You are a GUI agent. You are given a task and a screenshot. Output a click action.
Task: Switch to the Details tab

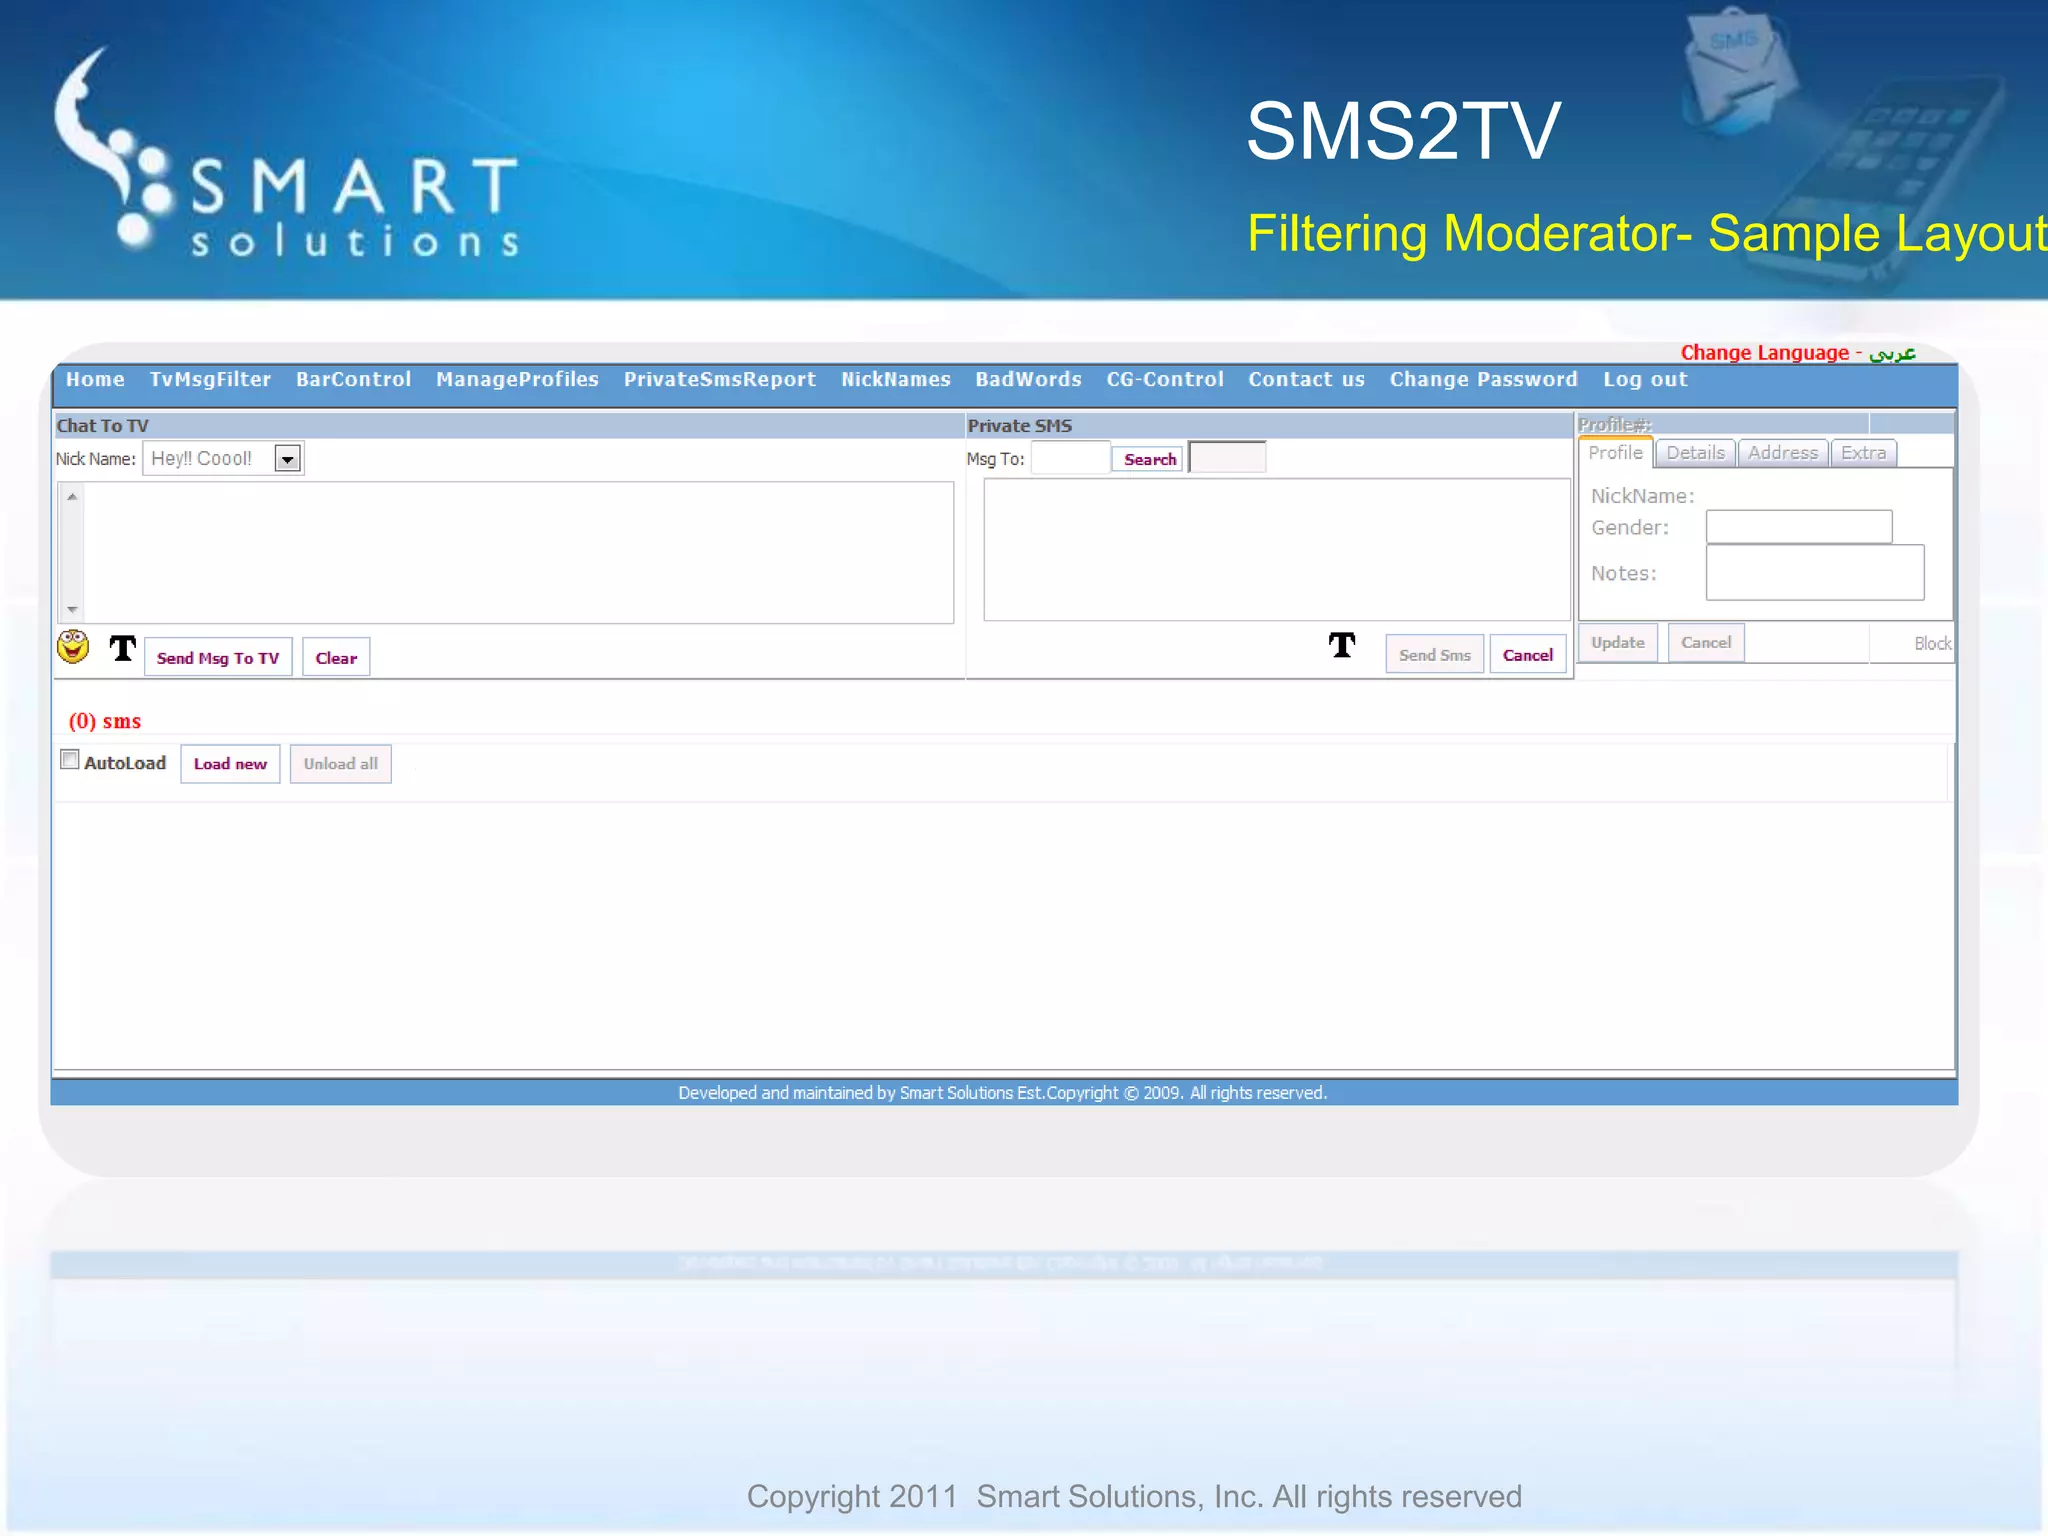(1695, 453)
